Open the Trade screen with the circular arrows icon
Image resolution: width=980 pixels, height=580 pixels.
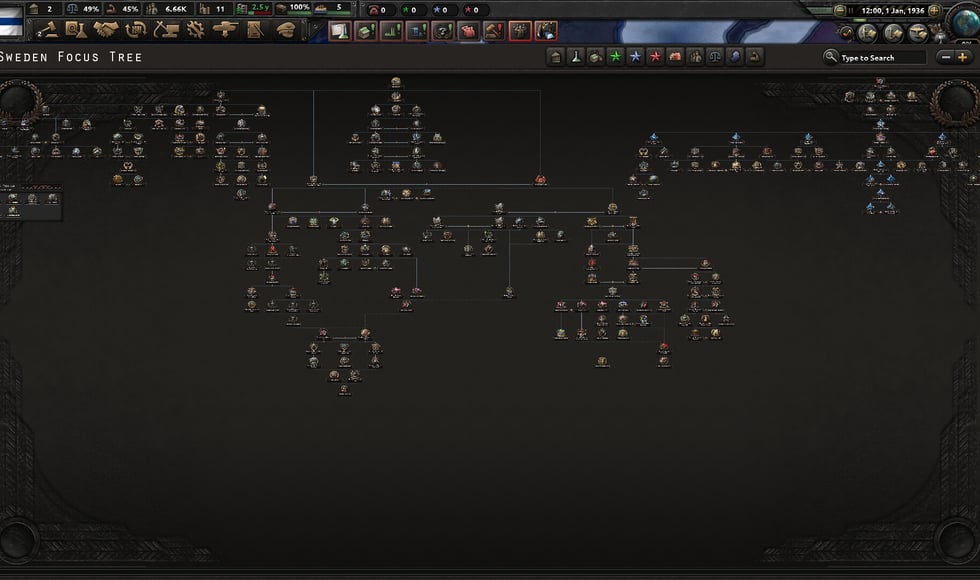(x=136, y=30)
